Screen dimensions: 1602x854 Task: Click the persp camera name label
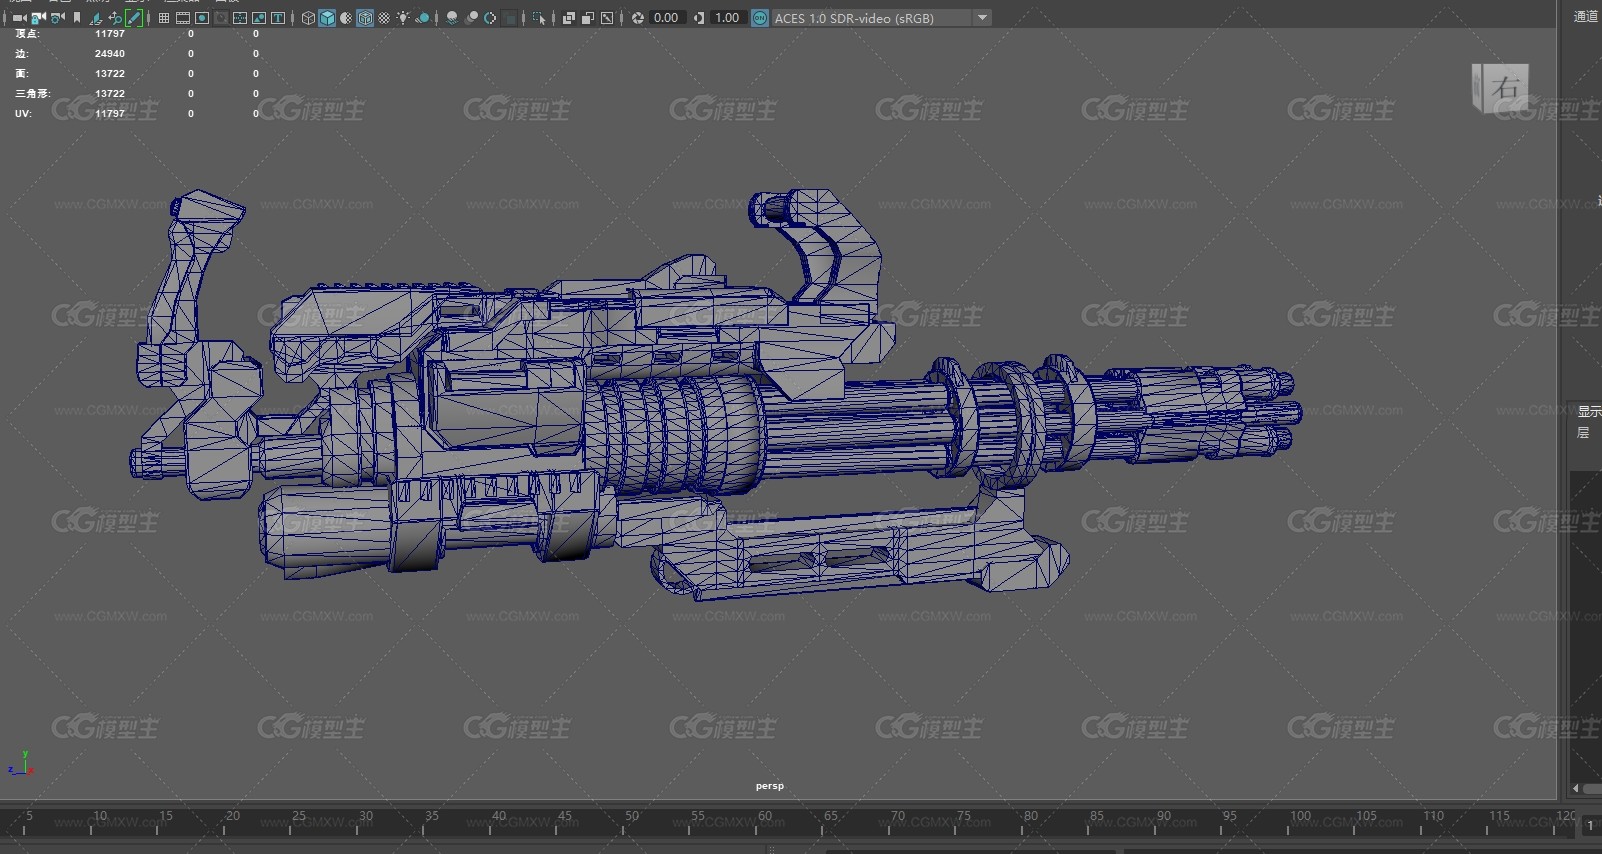click(770, 786)
